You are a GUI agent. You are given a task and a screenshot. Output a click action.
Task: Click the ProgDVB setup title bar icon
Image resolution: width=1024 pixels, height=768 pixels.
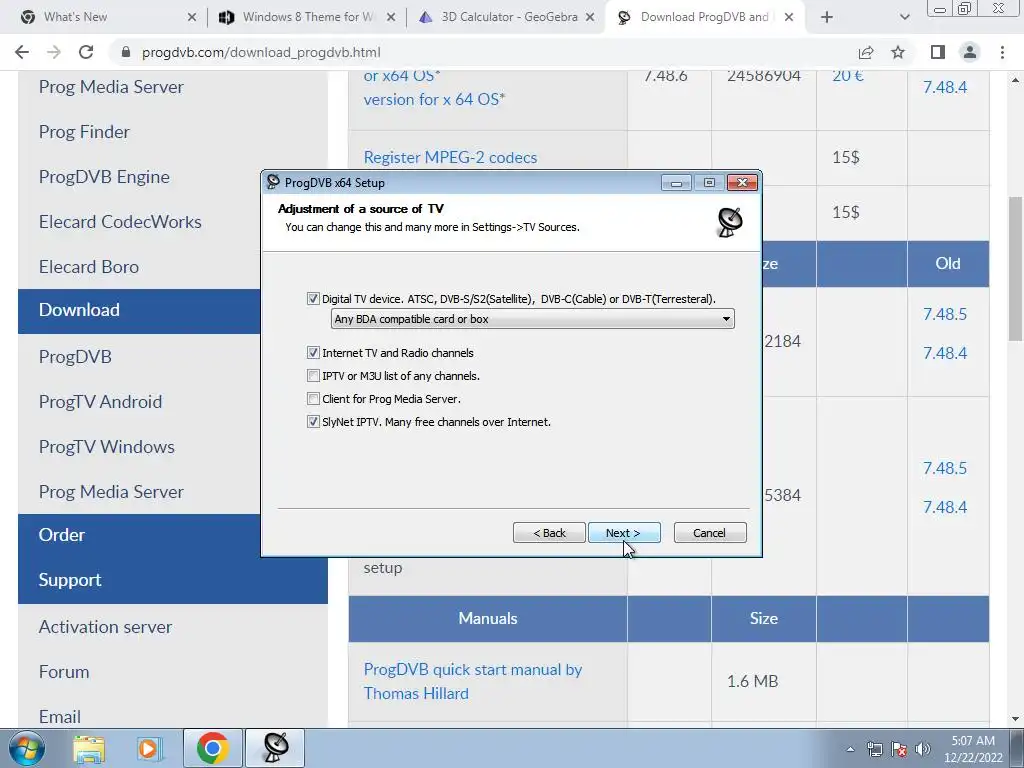coord(273,182)
